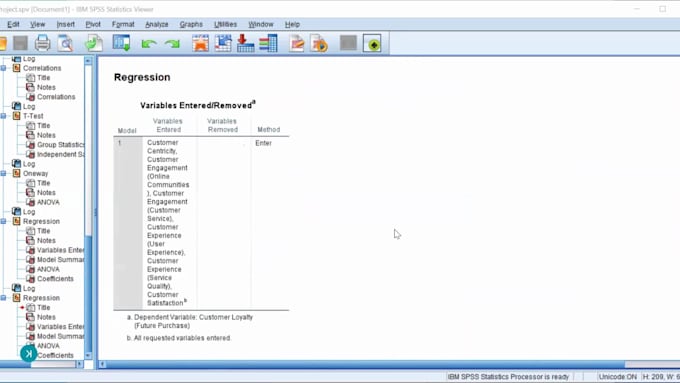This screenshot has width=680, height=383.
Task: Click the Enter method cell
Action: (x=263, y=143)
